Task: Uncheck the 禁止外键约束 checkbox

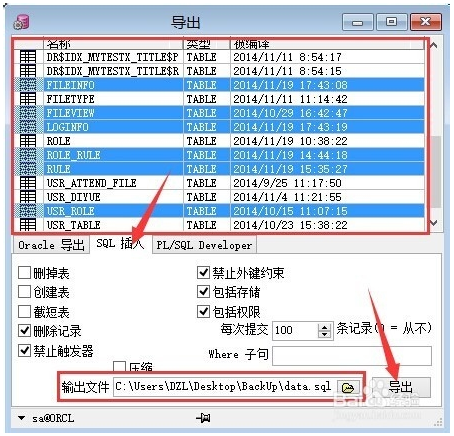Action: coord(203,273)
